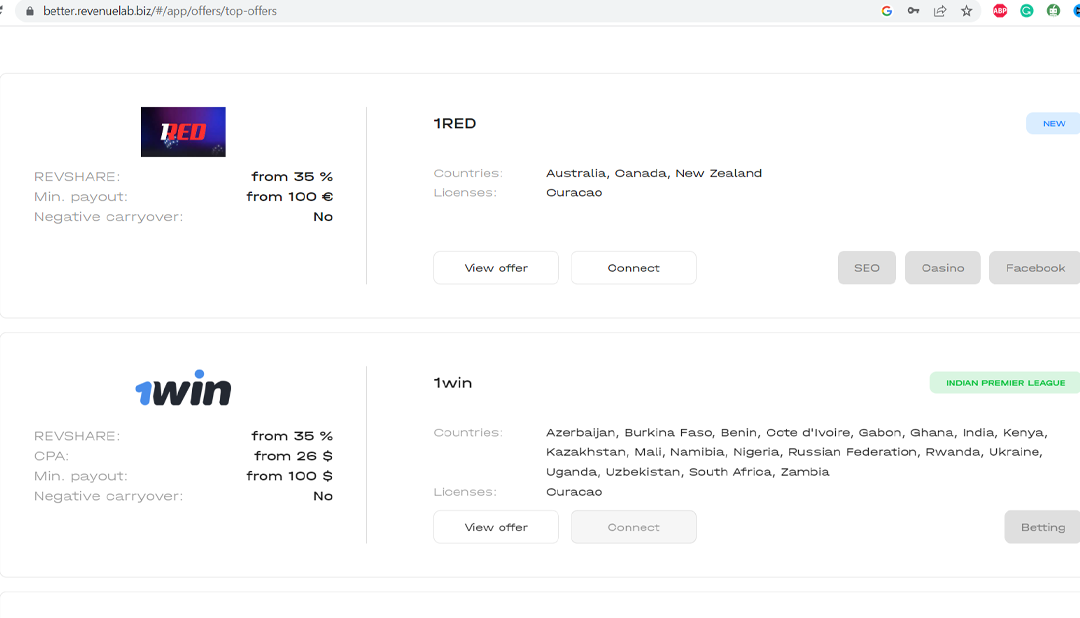
Task: View offer for 1win
Action: click(496, 527)
